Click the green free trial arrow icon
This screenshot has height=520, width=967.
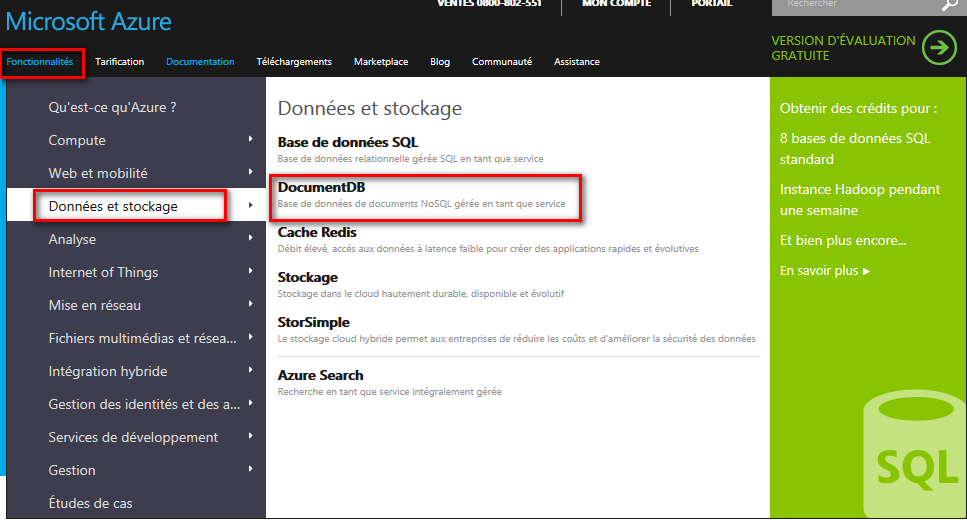pos(939,47)
